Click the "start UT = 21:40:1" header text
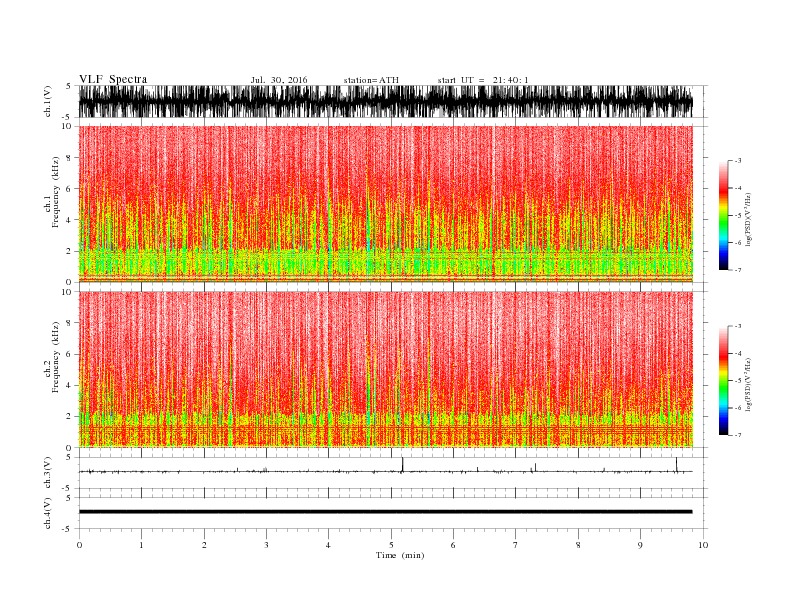This screenshot has height=612, width=792. coord(483,80)
